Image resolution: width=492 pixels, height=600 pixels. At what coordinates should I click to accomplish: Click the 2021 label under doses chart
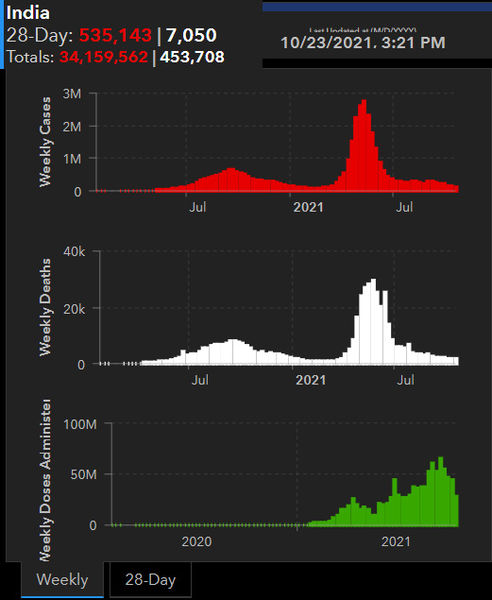396,541
